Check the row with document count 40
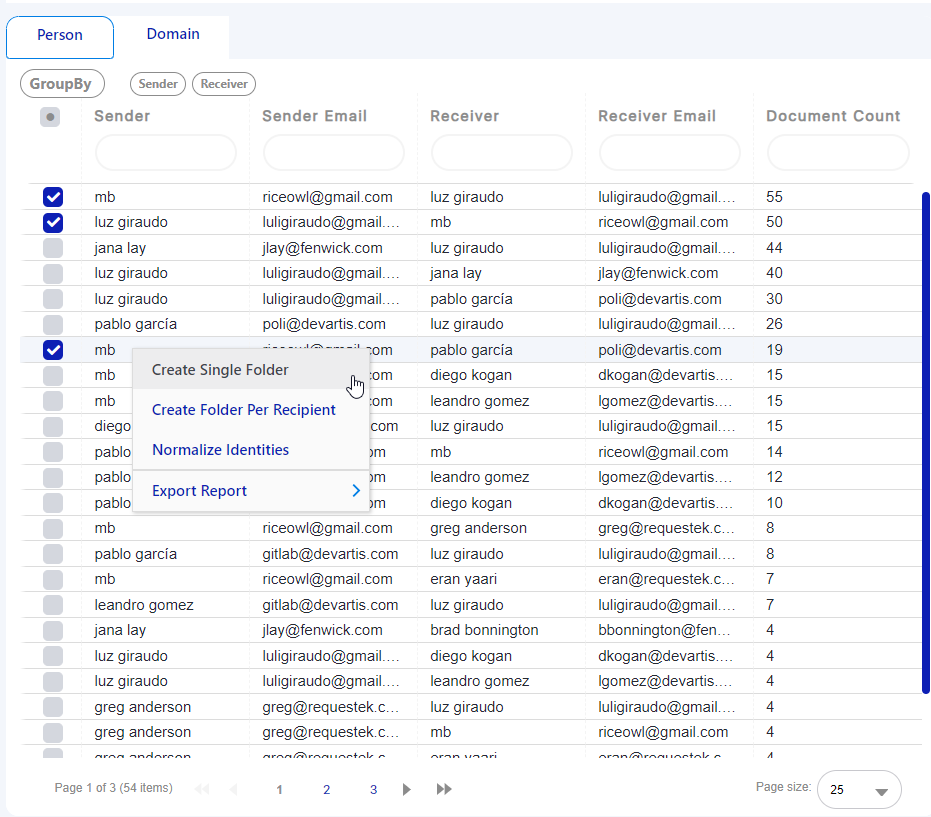This screenshot has height=817, width=931. (x=53, y=273)
